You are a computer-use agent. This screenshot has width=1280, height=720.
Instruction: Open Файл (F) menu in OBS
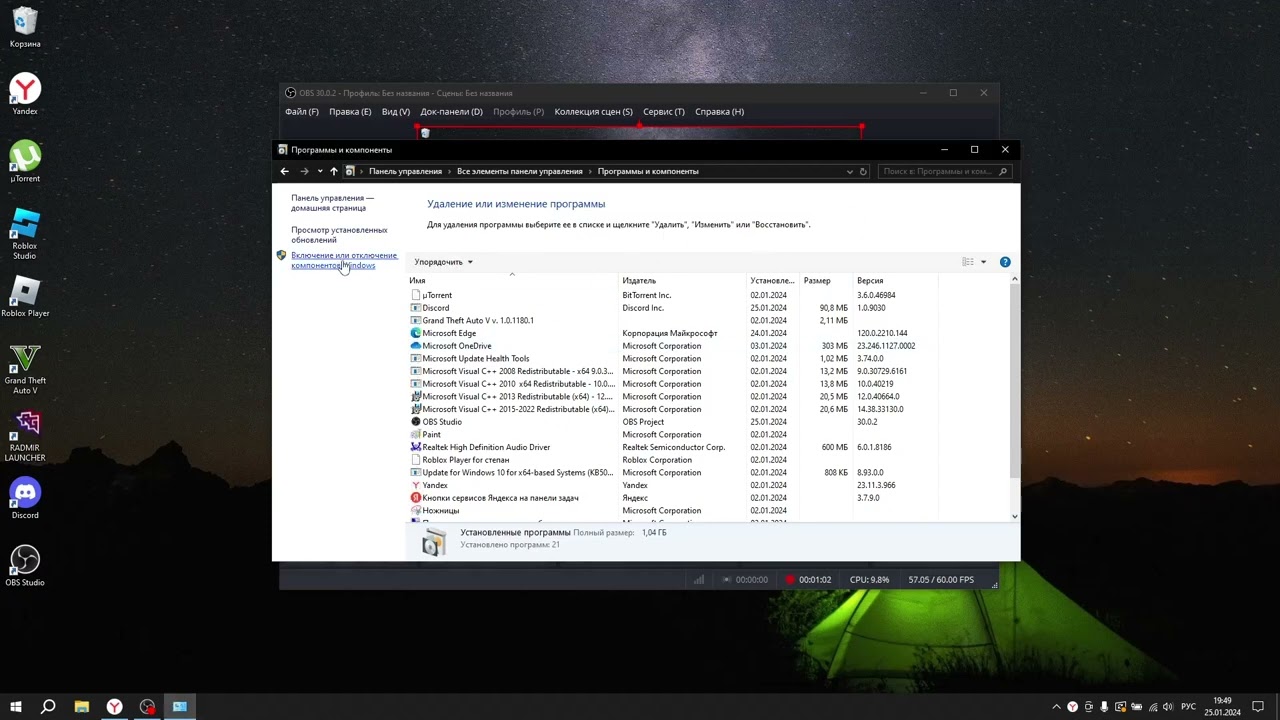coord(302,112)
